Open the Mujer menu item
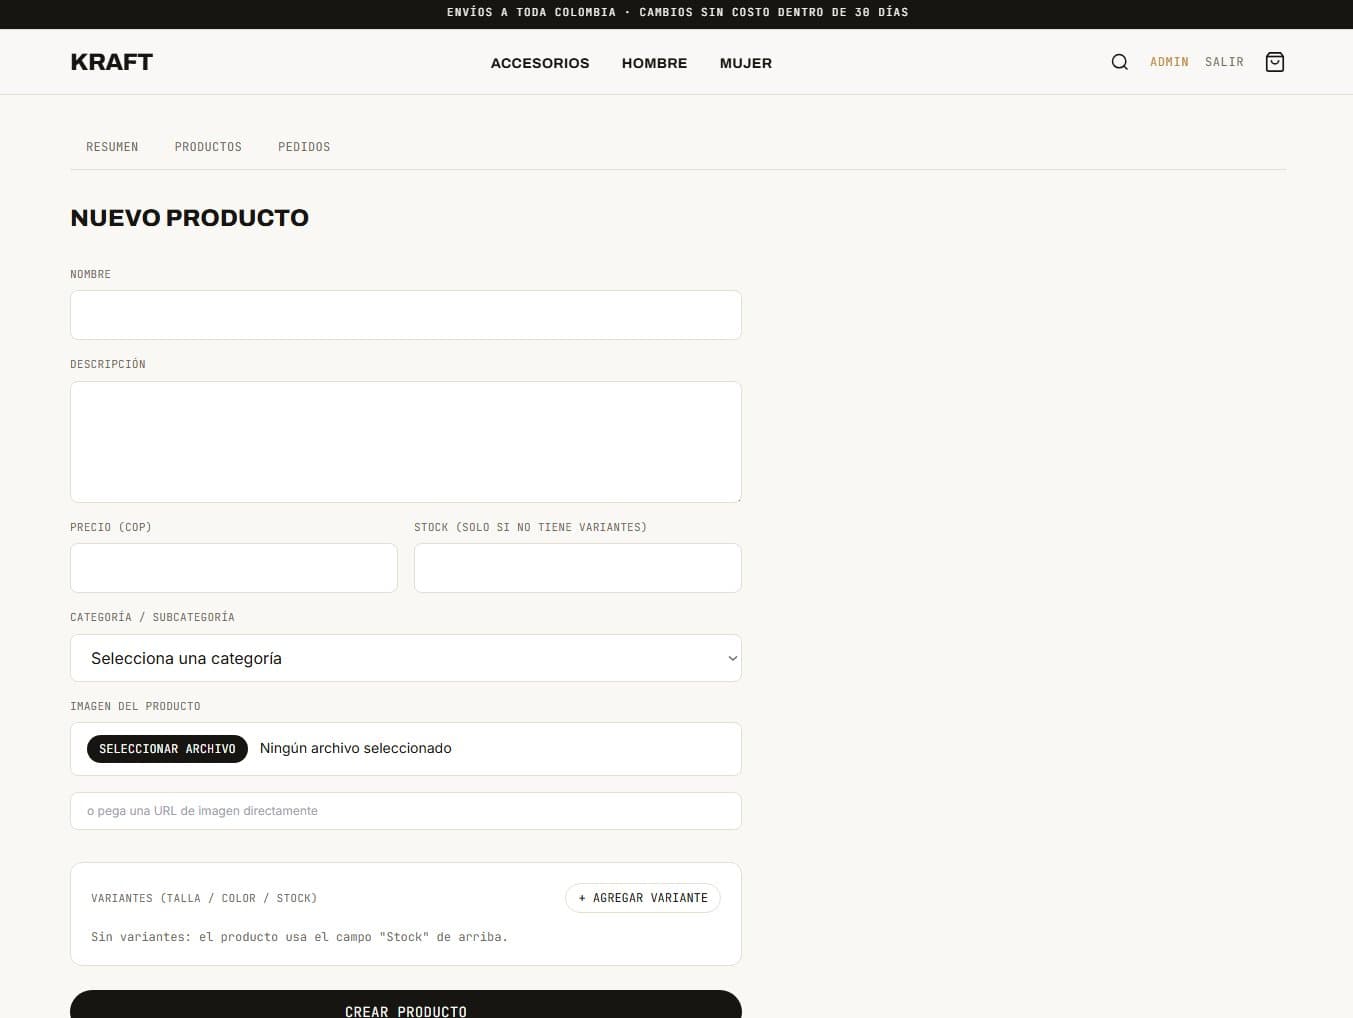The height and width of the screenshot is (1018, 1353). pyautogui.click(x=746, y=63)
